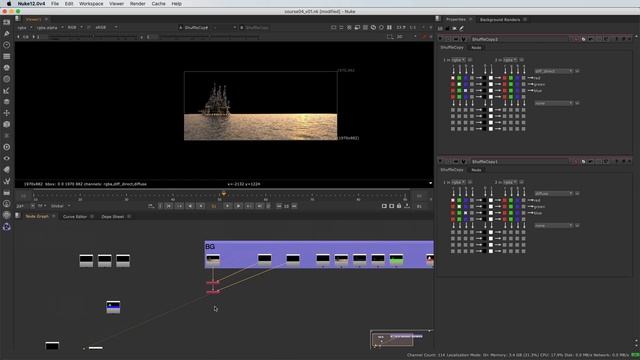Open Node tab in ShuffleCopy2 panel
Image resolution: width=640 pixels, height=360 pixels.
click(476, 48)
